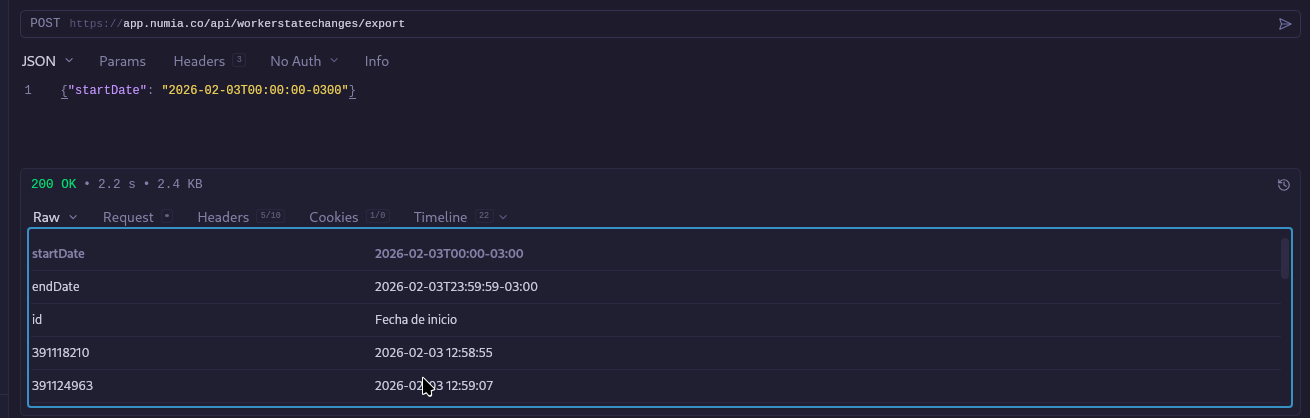Select POST method in the URL bar
1310x418 pixels.
45,23
